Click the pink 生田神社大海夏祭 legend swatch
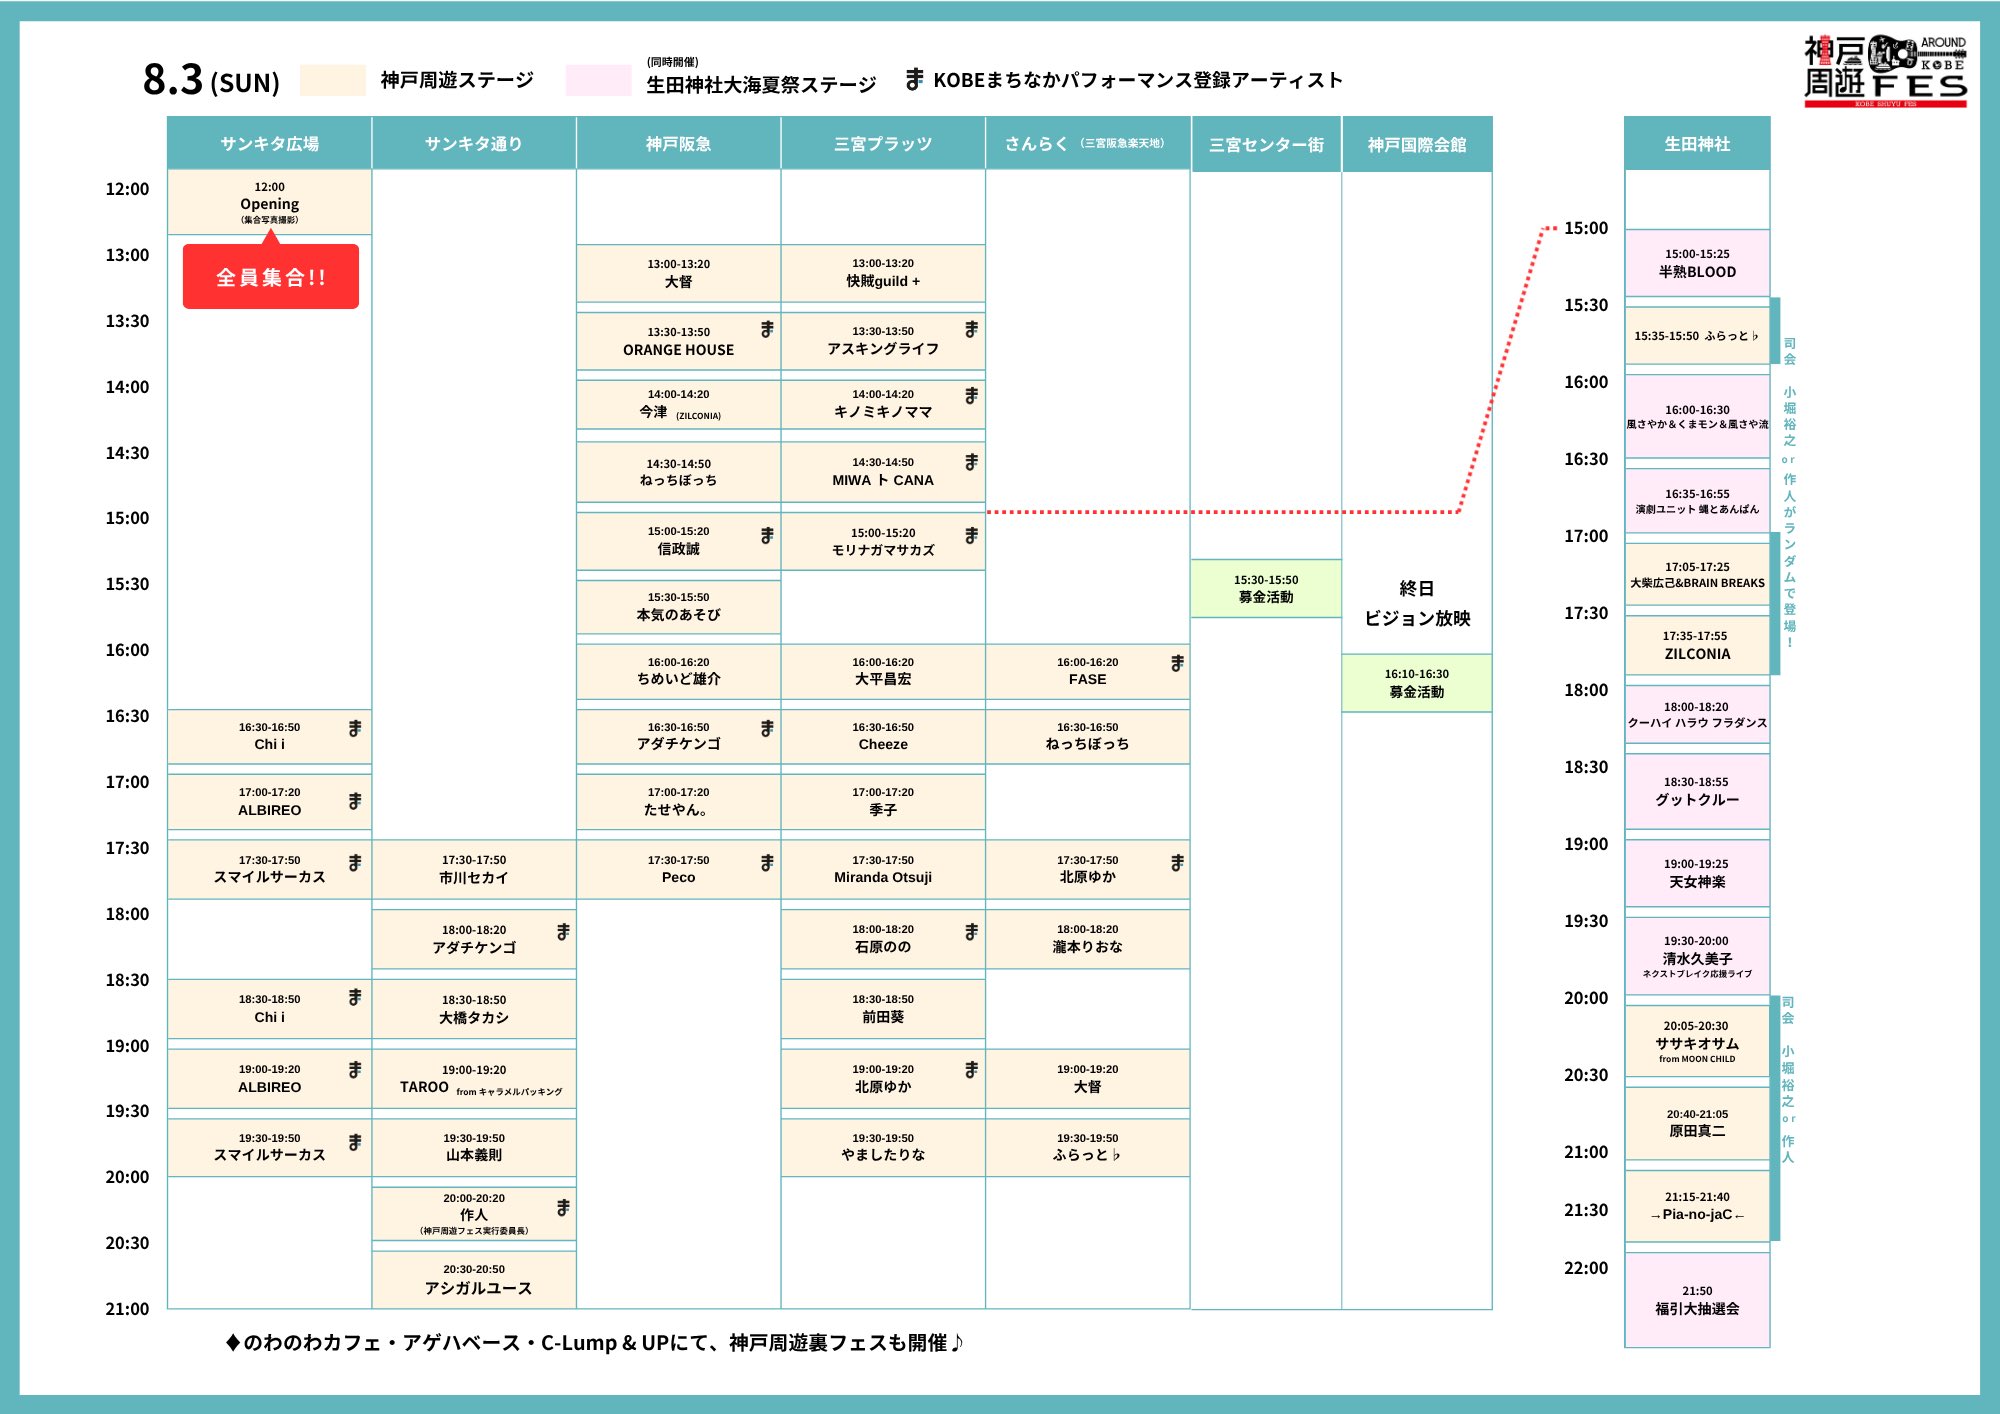Viewport: 2000px width, 1414px height. (597, 80)
